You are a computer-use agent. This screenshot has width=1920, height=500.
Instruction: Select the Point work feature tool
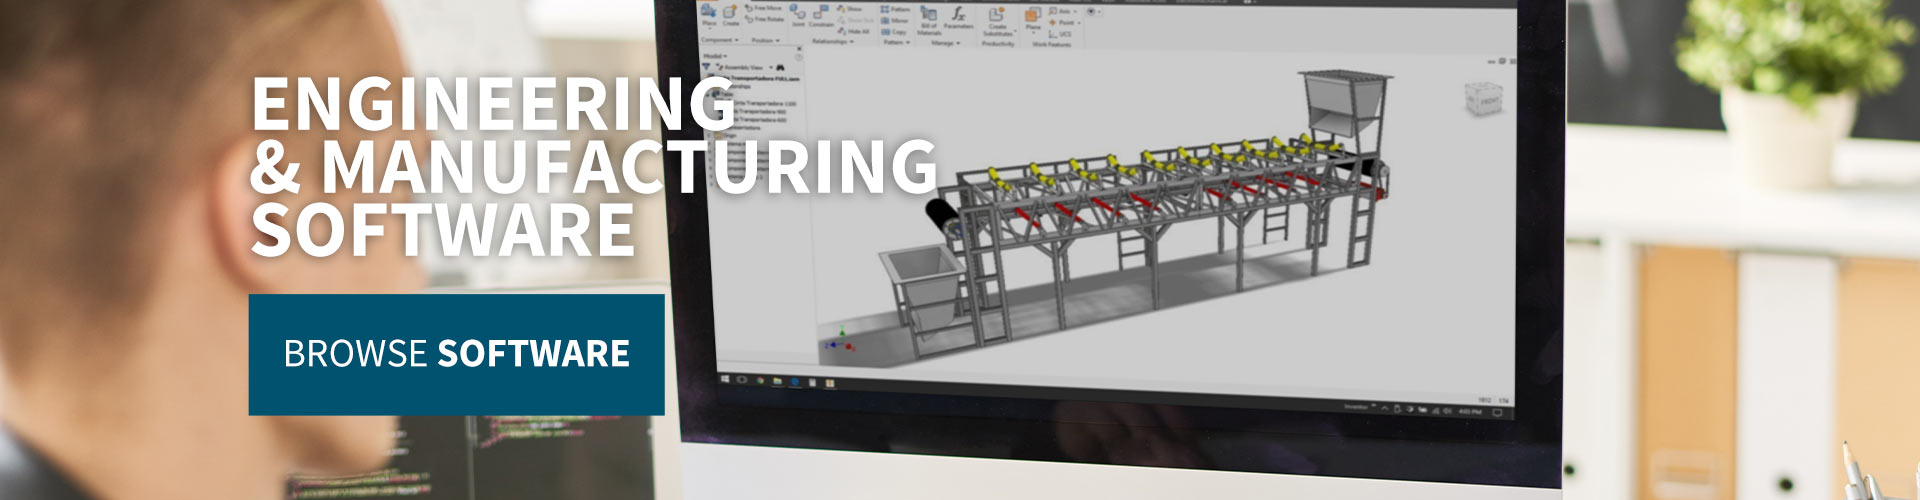click(x=1064, y=22)
